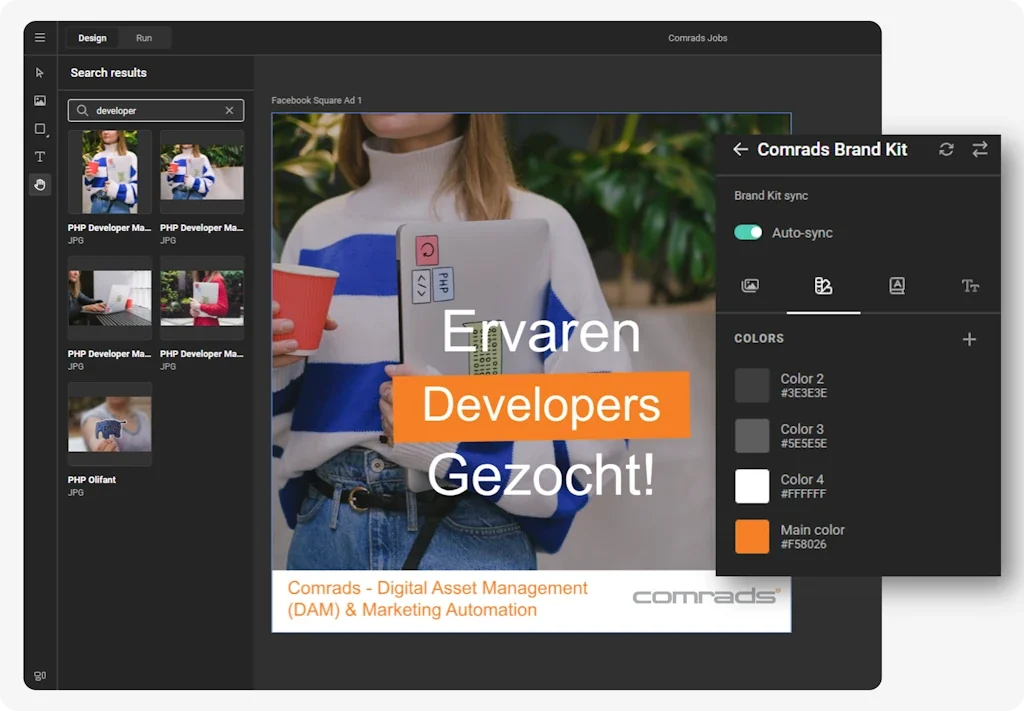Select the orange Developers text box

tap(541, 405)
